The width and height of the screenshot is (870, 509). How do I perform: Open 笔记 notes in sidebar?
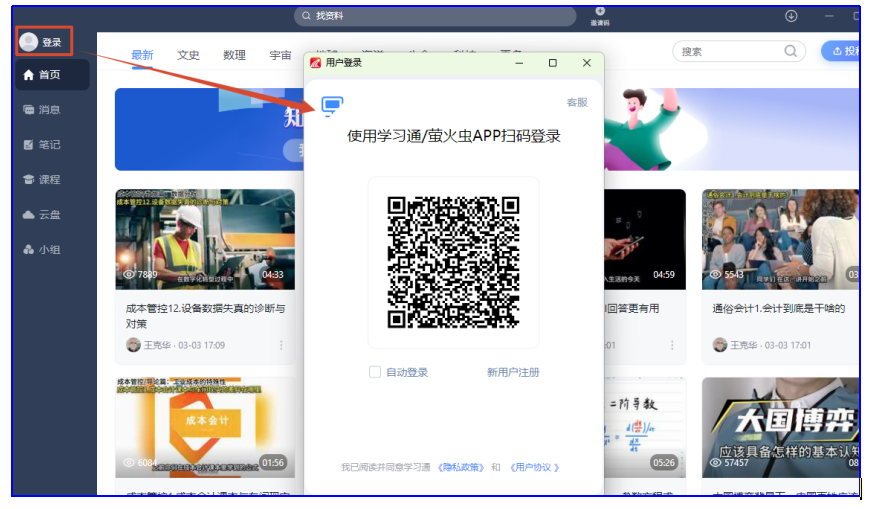click(42, 145)
